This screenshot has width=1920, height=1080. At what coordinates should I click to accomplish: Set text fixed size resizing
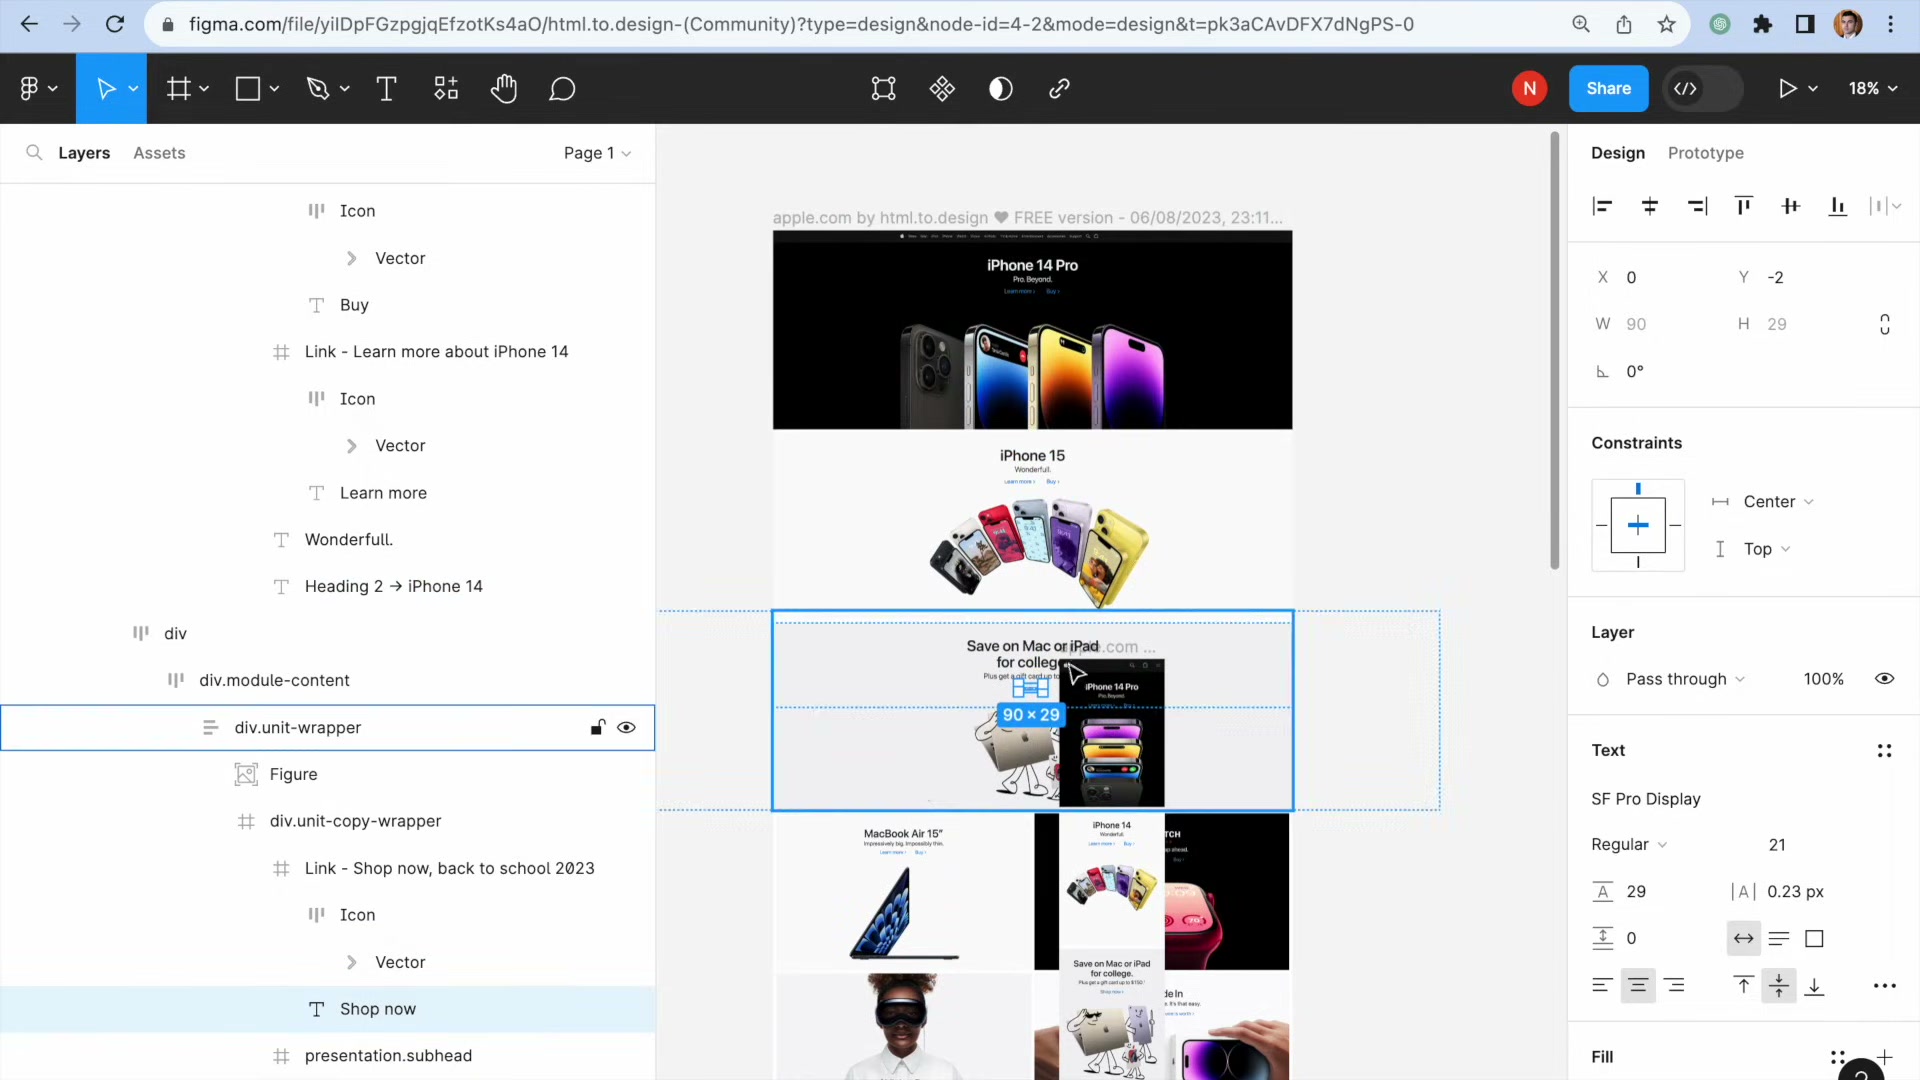pos(1814,939)
